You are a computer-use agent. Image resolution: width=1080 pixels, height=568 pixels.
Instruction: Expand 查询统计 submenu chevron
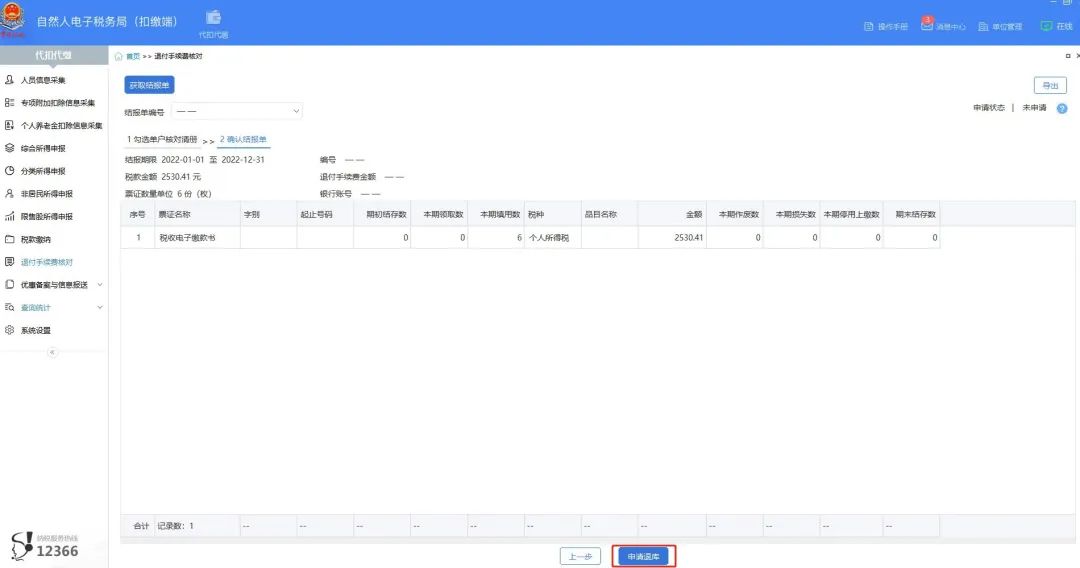coord(100,307)
